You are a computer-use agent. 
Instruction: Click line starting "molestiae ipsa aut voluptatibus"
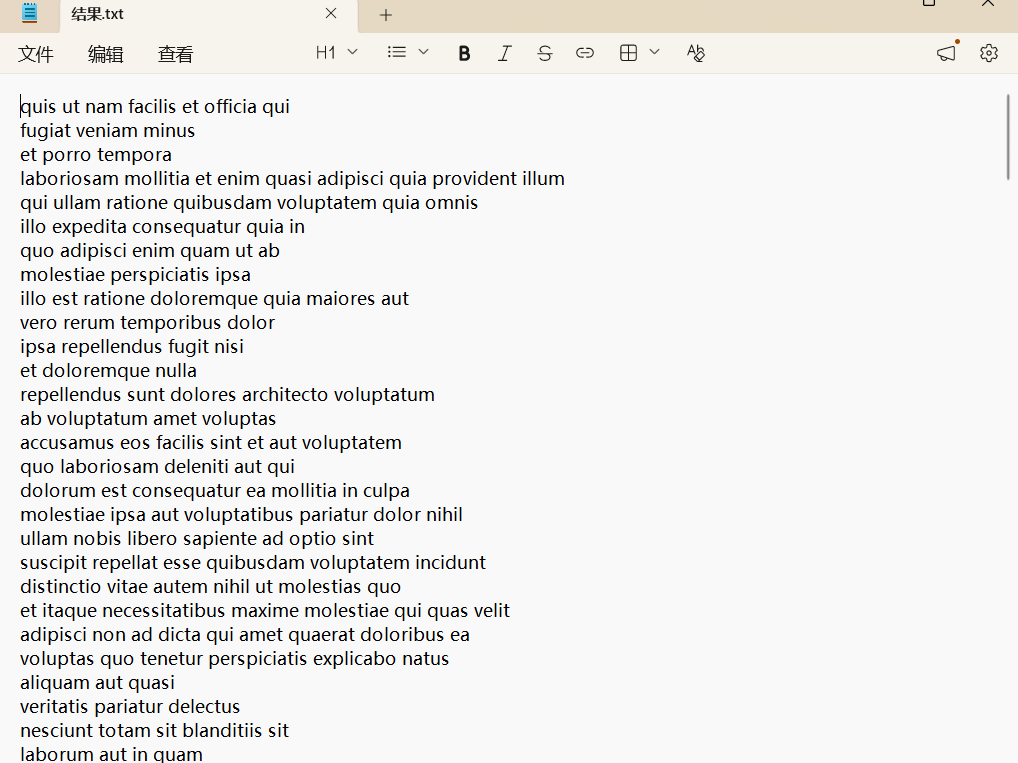242,515
